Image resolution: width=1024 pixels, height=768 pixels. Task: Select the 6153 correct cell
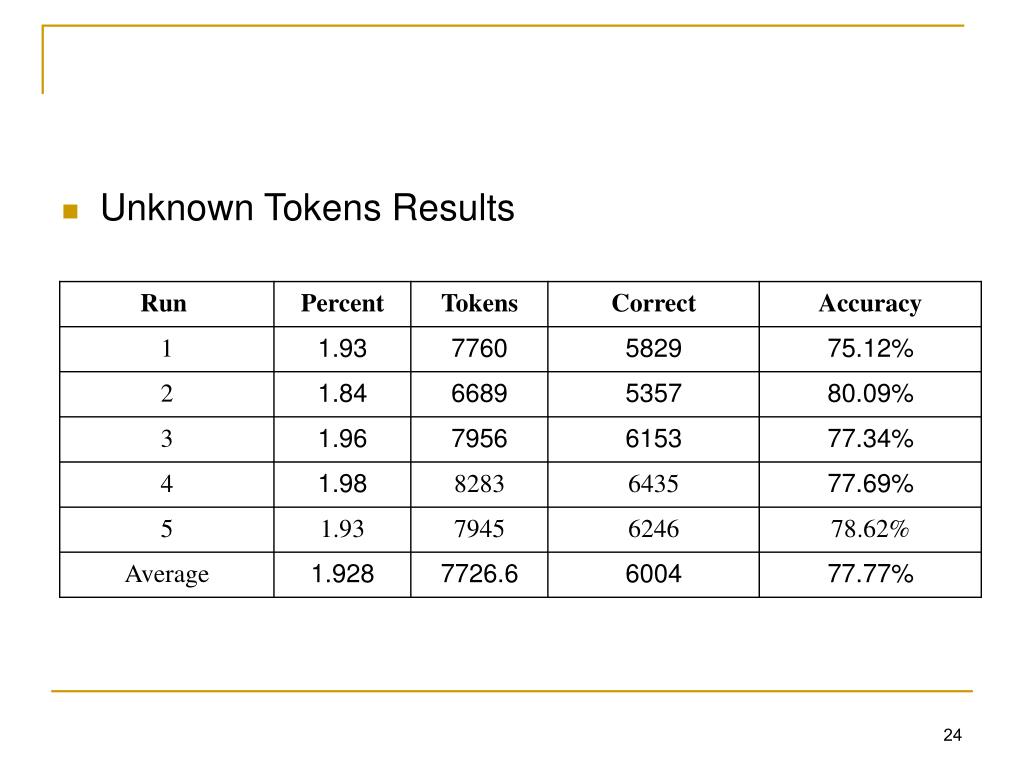tap(653, 440)
